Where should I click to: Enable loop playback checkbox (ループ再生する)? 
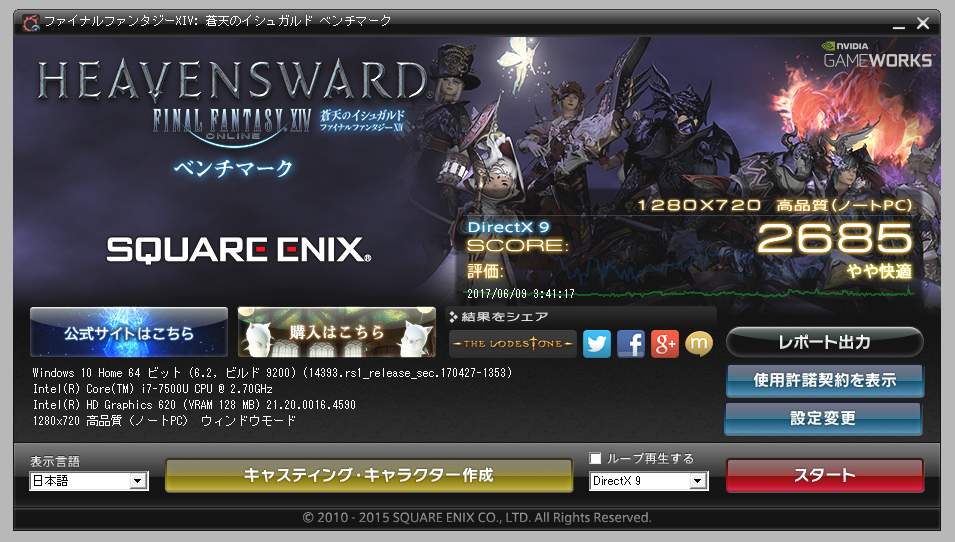tap(596, 458)
